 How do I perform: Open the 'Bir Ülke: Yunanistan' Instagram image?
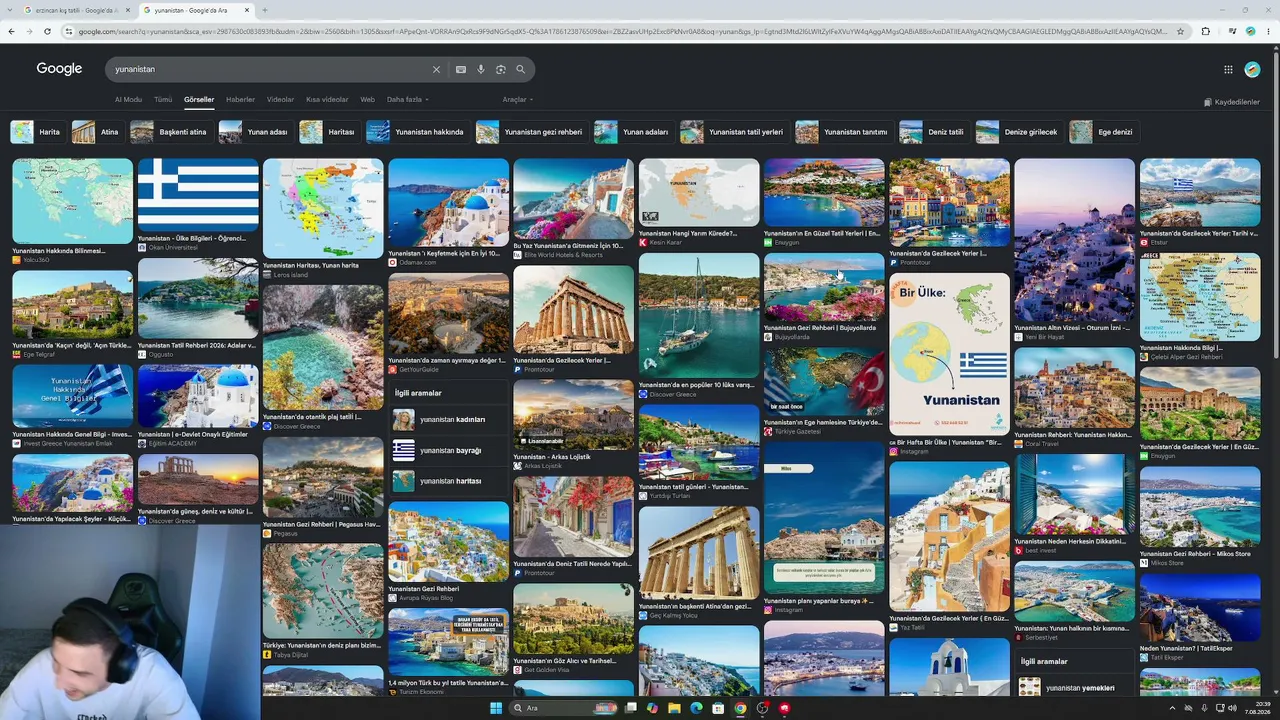click(x=949, y=354)
